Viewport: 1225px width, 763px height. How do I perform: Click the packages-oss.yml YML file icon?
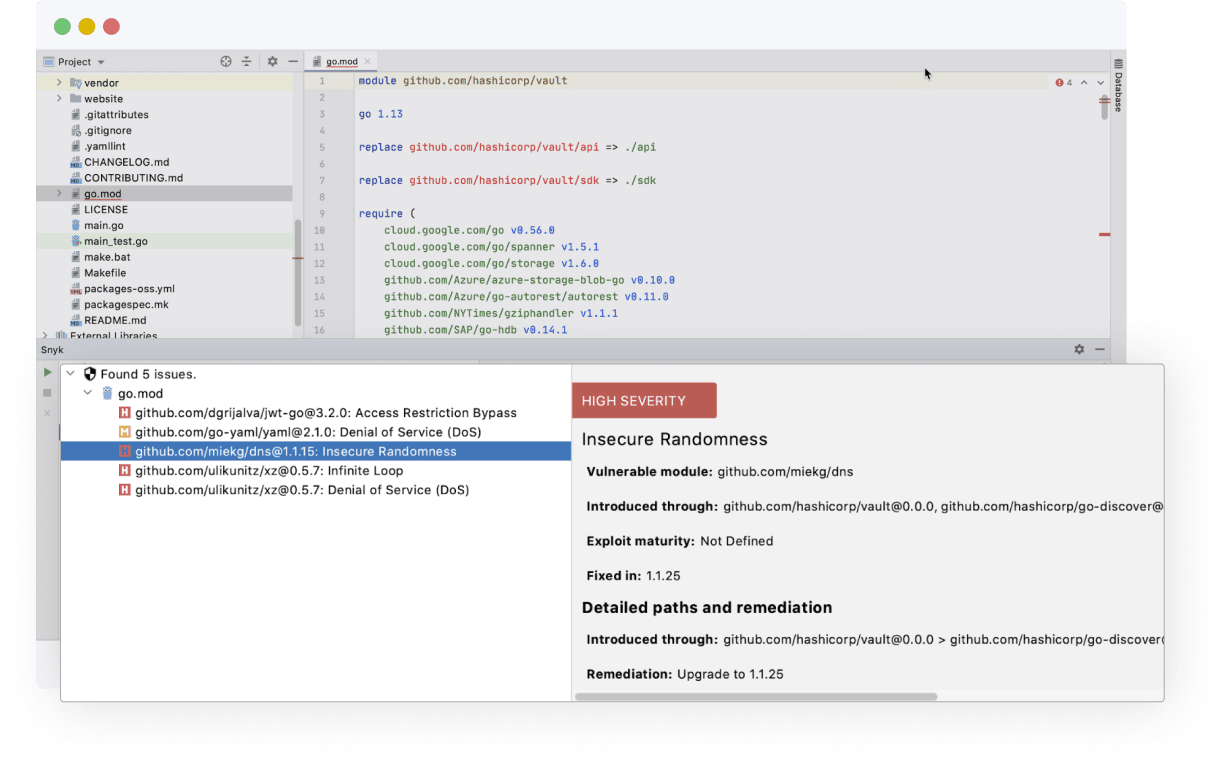76,289
